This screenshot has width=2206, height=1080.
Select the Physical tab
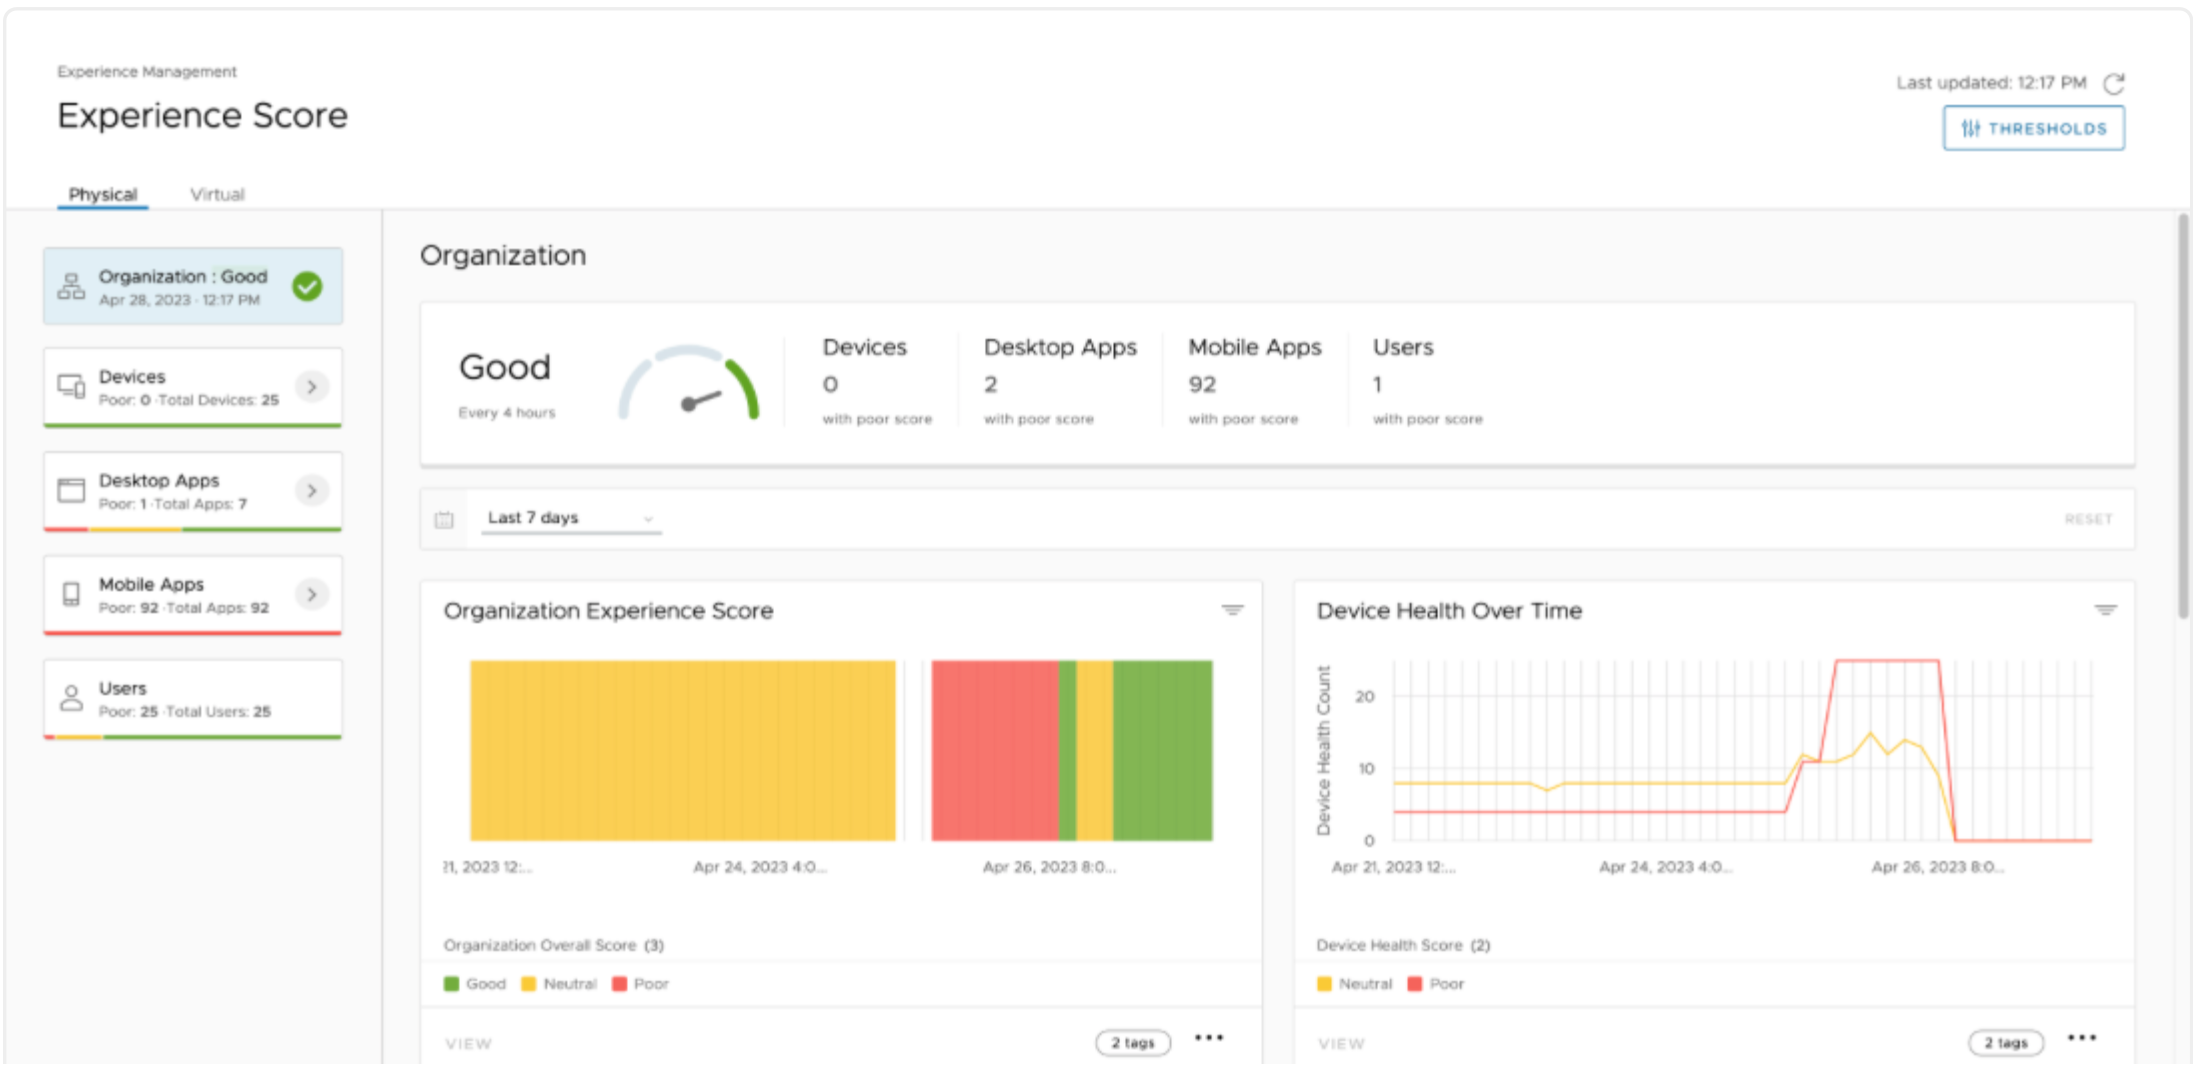[x=102, y=194]
